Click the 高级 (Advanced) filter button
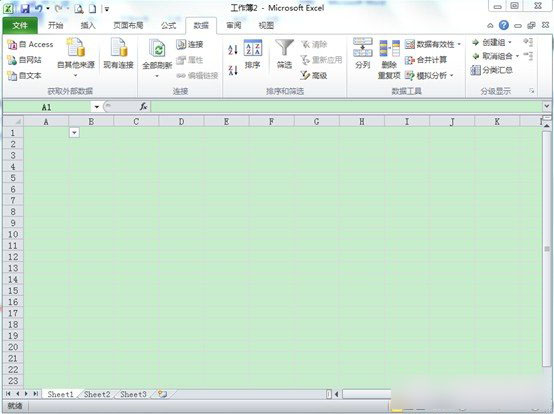Screen dimensions: 554x414 pos(314,75)
